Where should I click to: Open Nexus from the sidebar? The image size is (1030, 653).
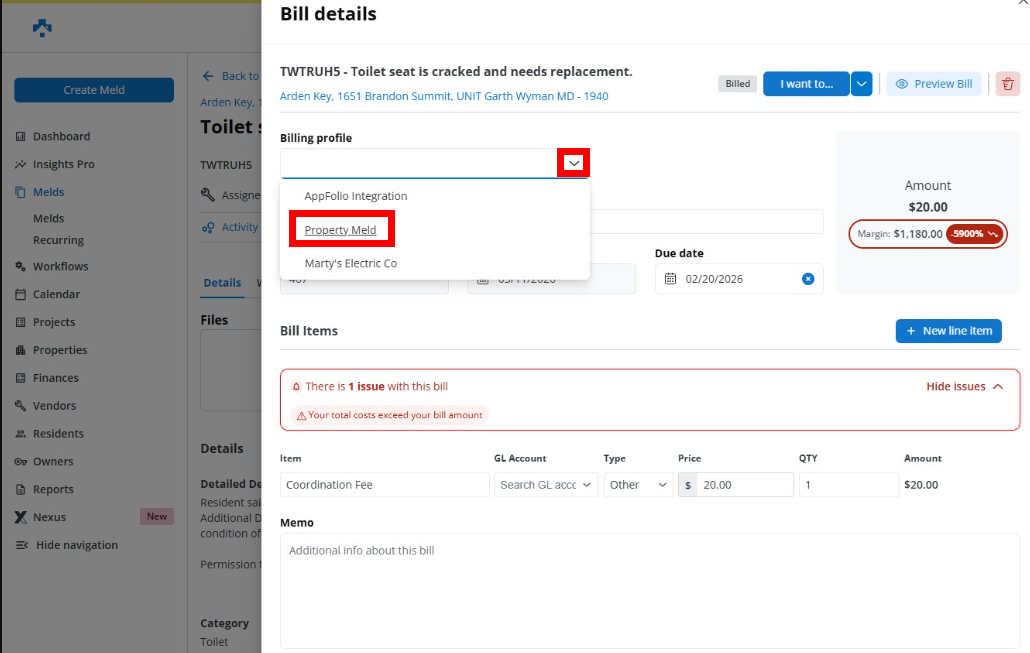tap(51, 517)
